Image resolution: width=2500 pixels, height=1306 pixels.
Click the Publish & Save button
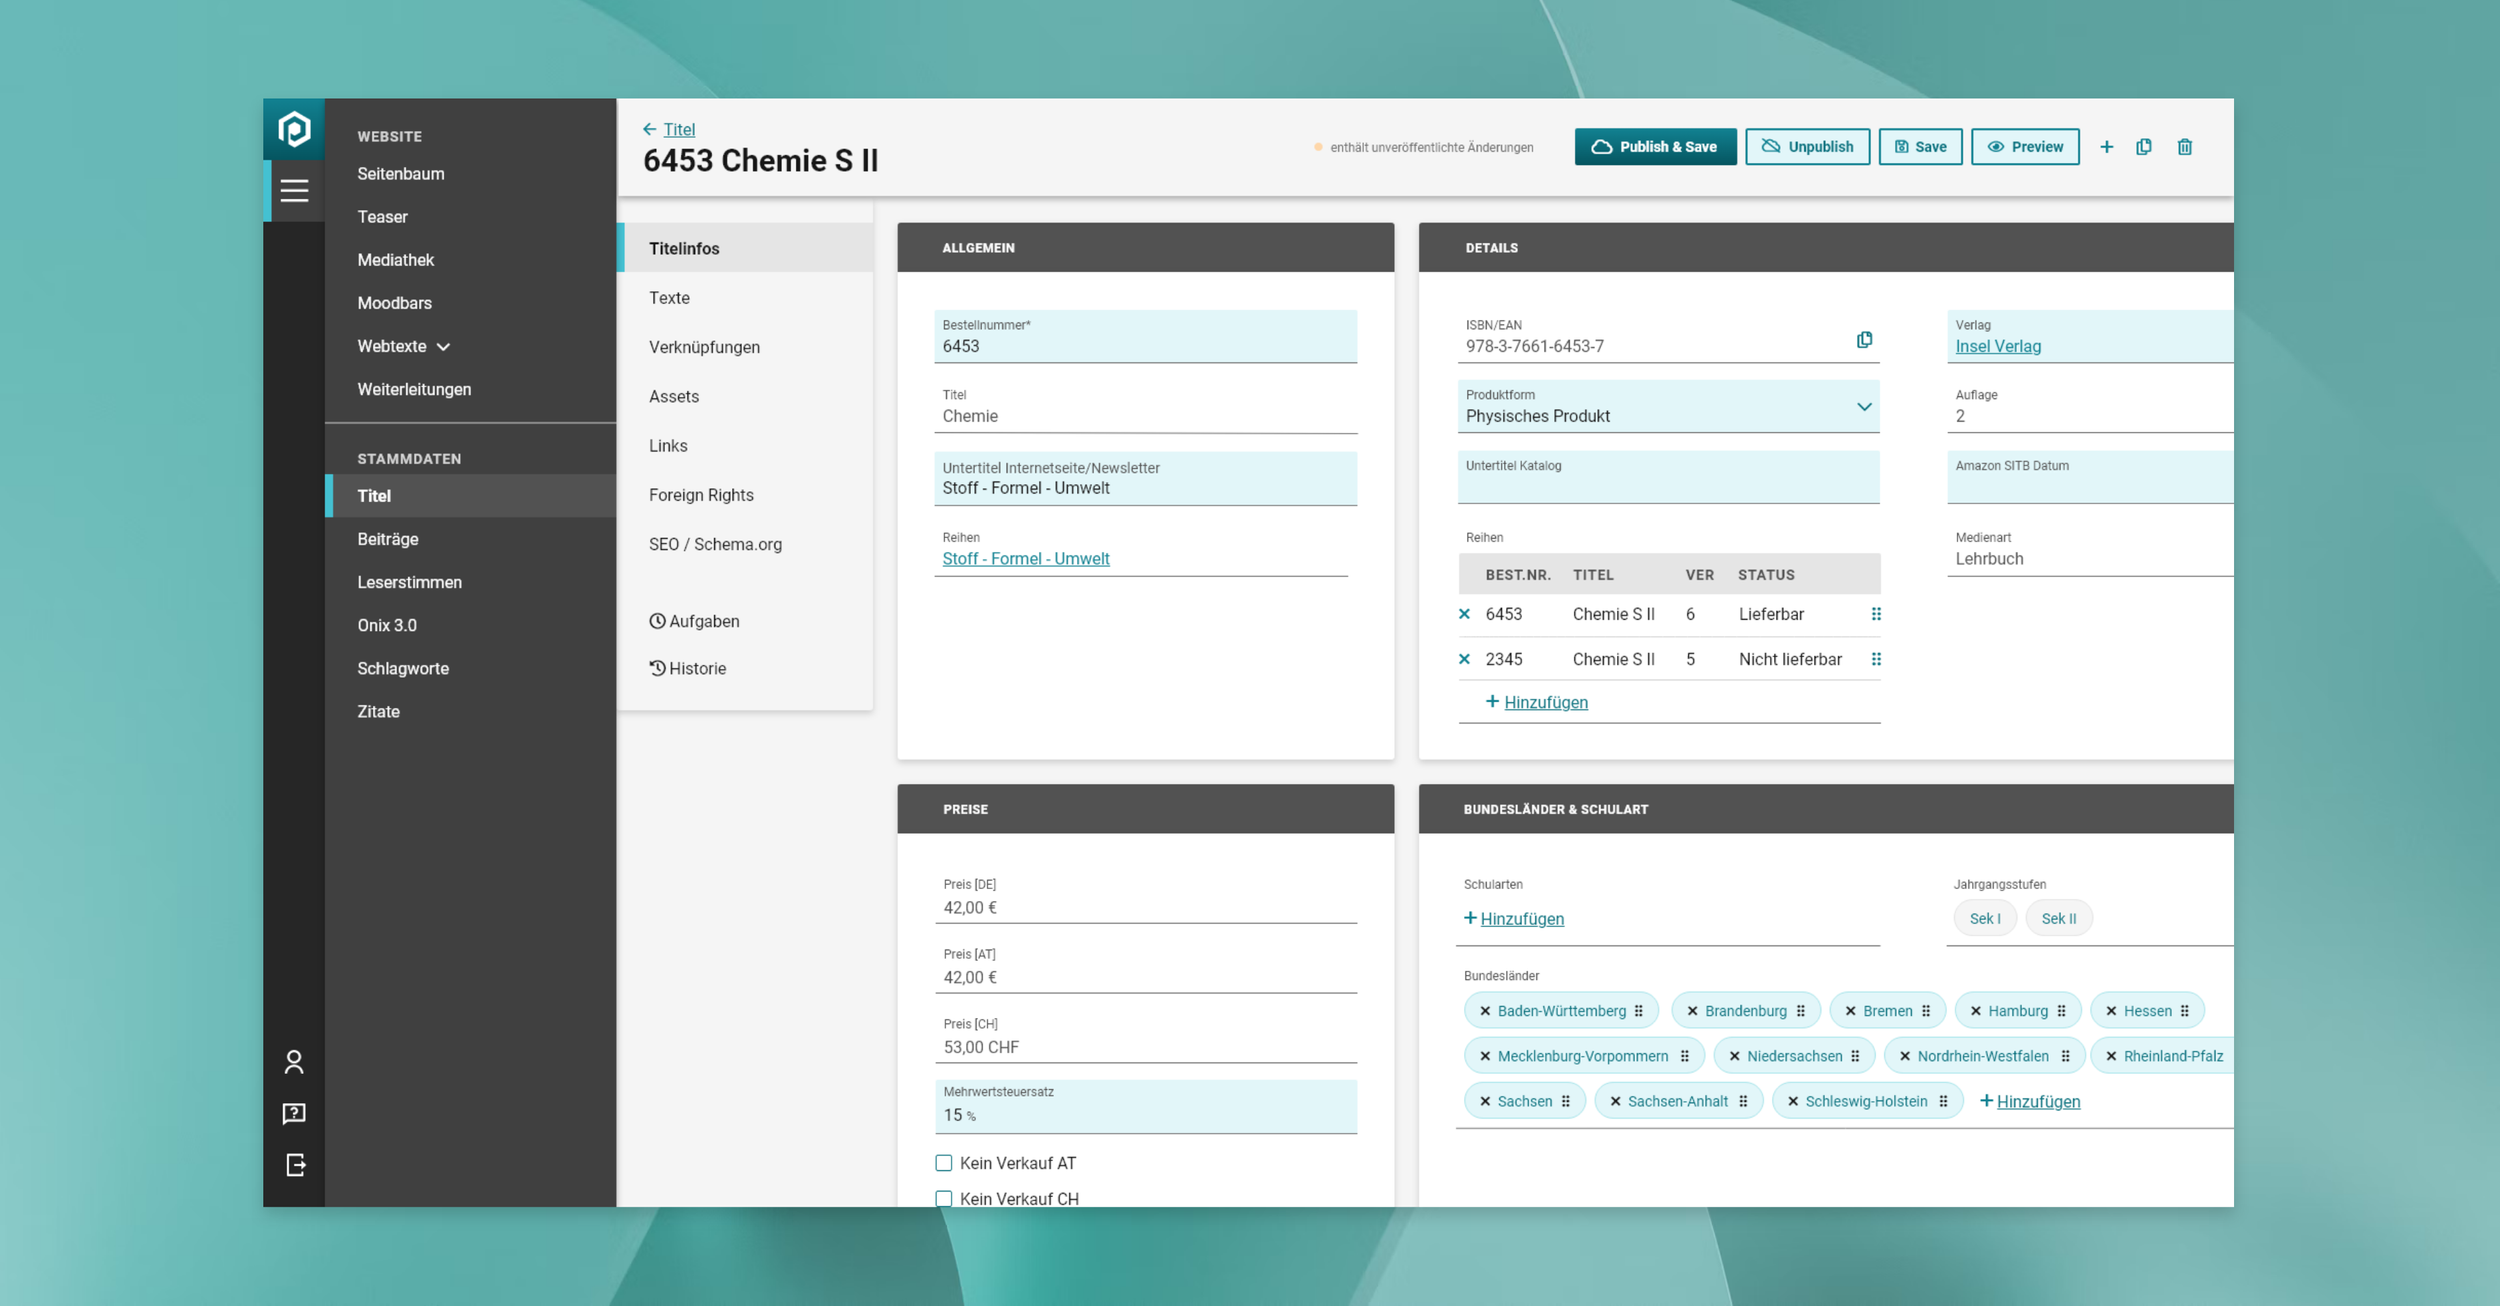[1655, 147]
